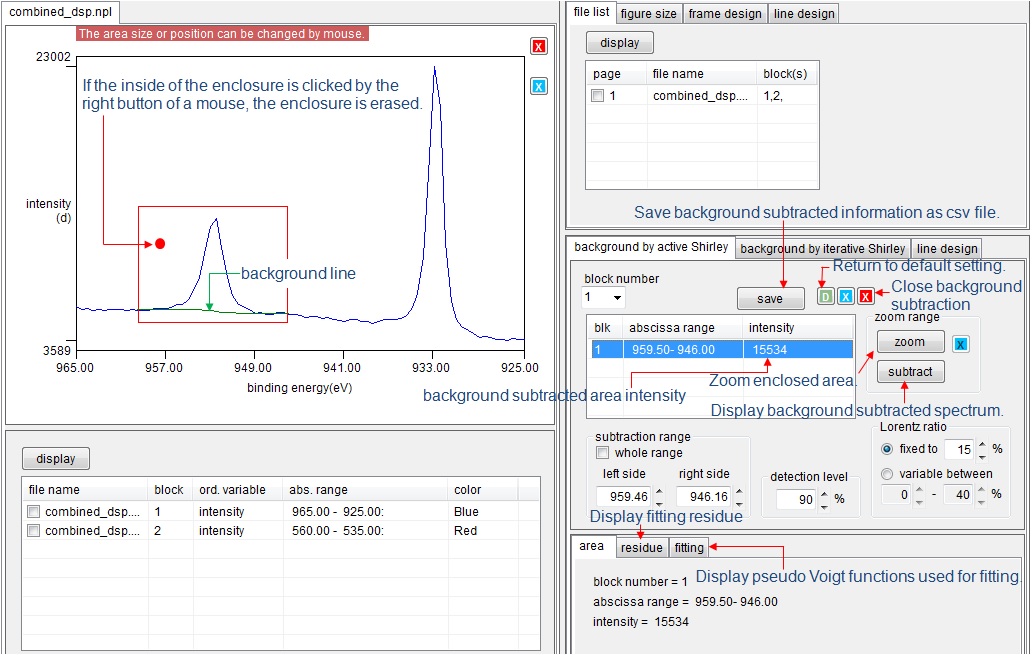Screen dimensions: 1036x655
Task: Click the save button
Action: click(770, 299)
